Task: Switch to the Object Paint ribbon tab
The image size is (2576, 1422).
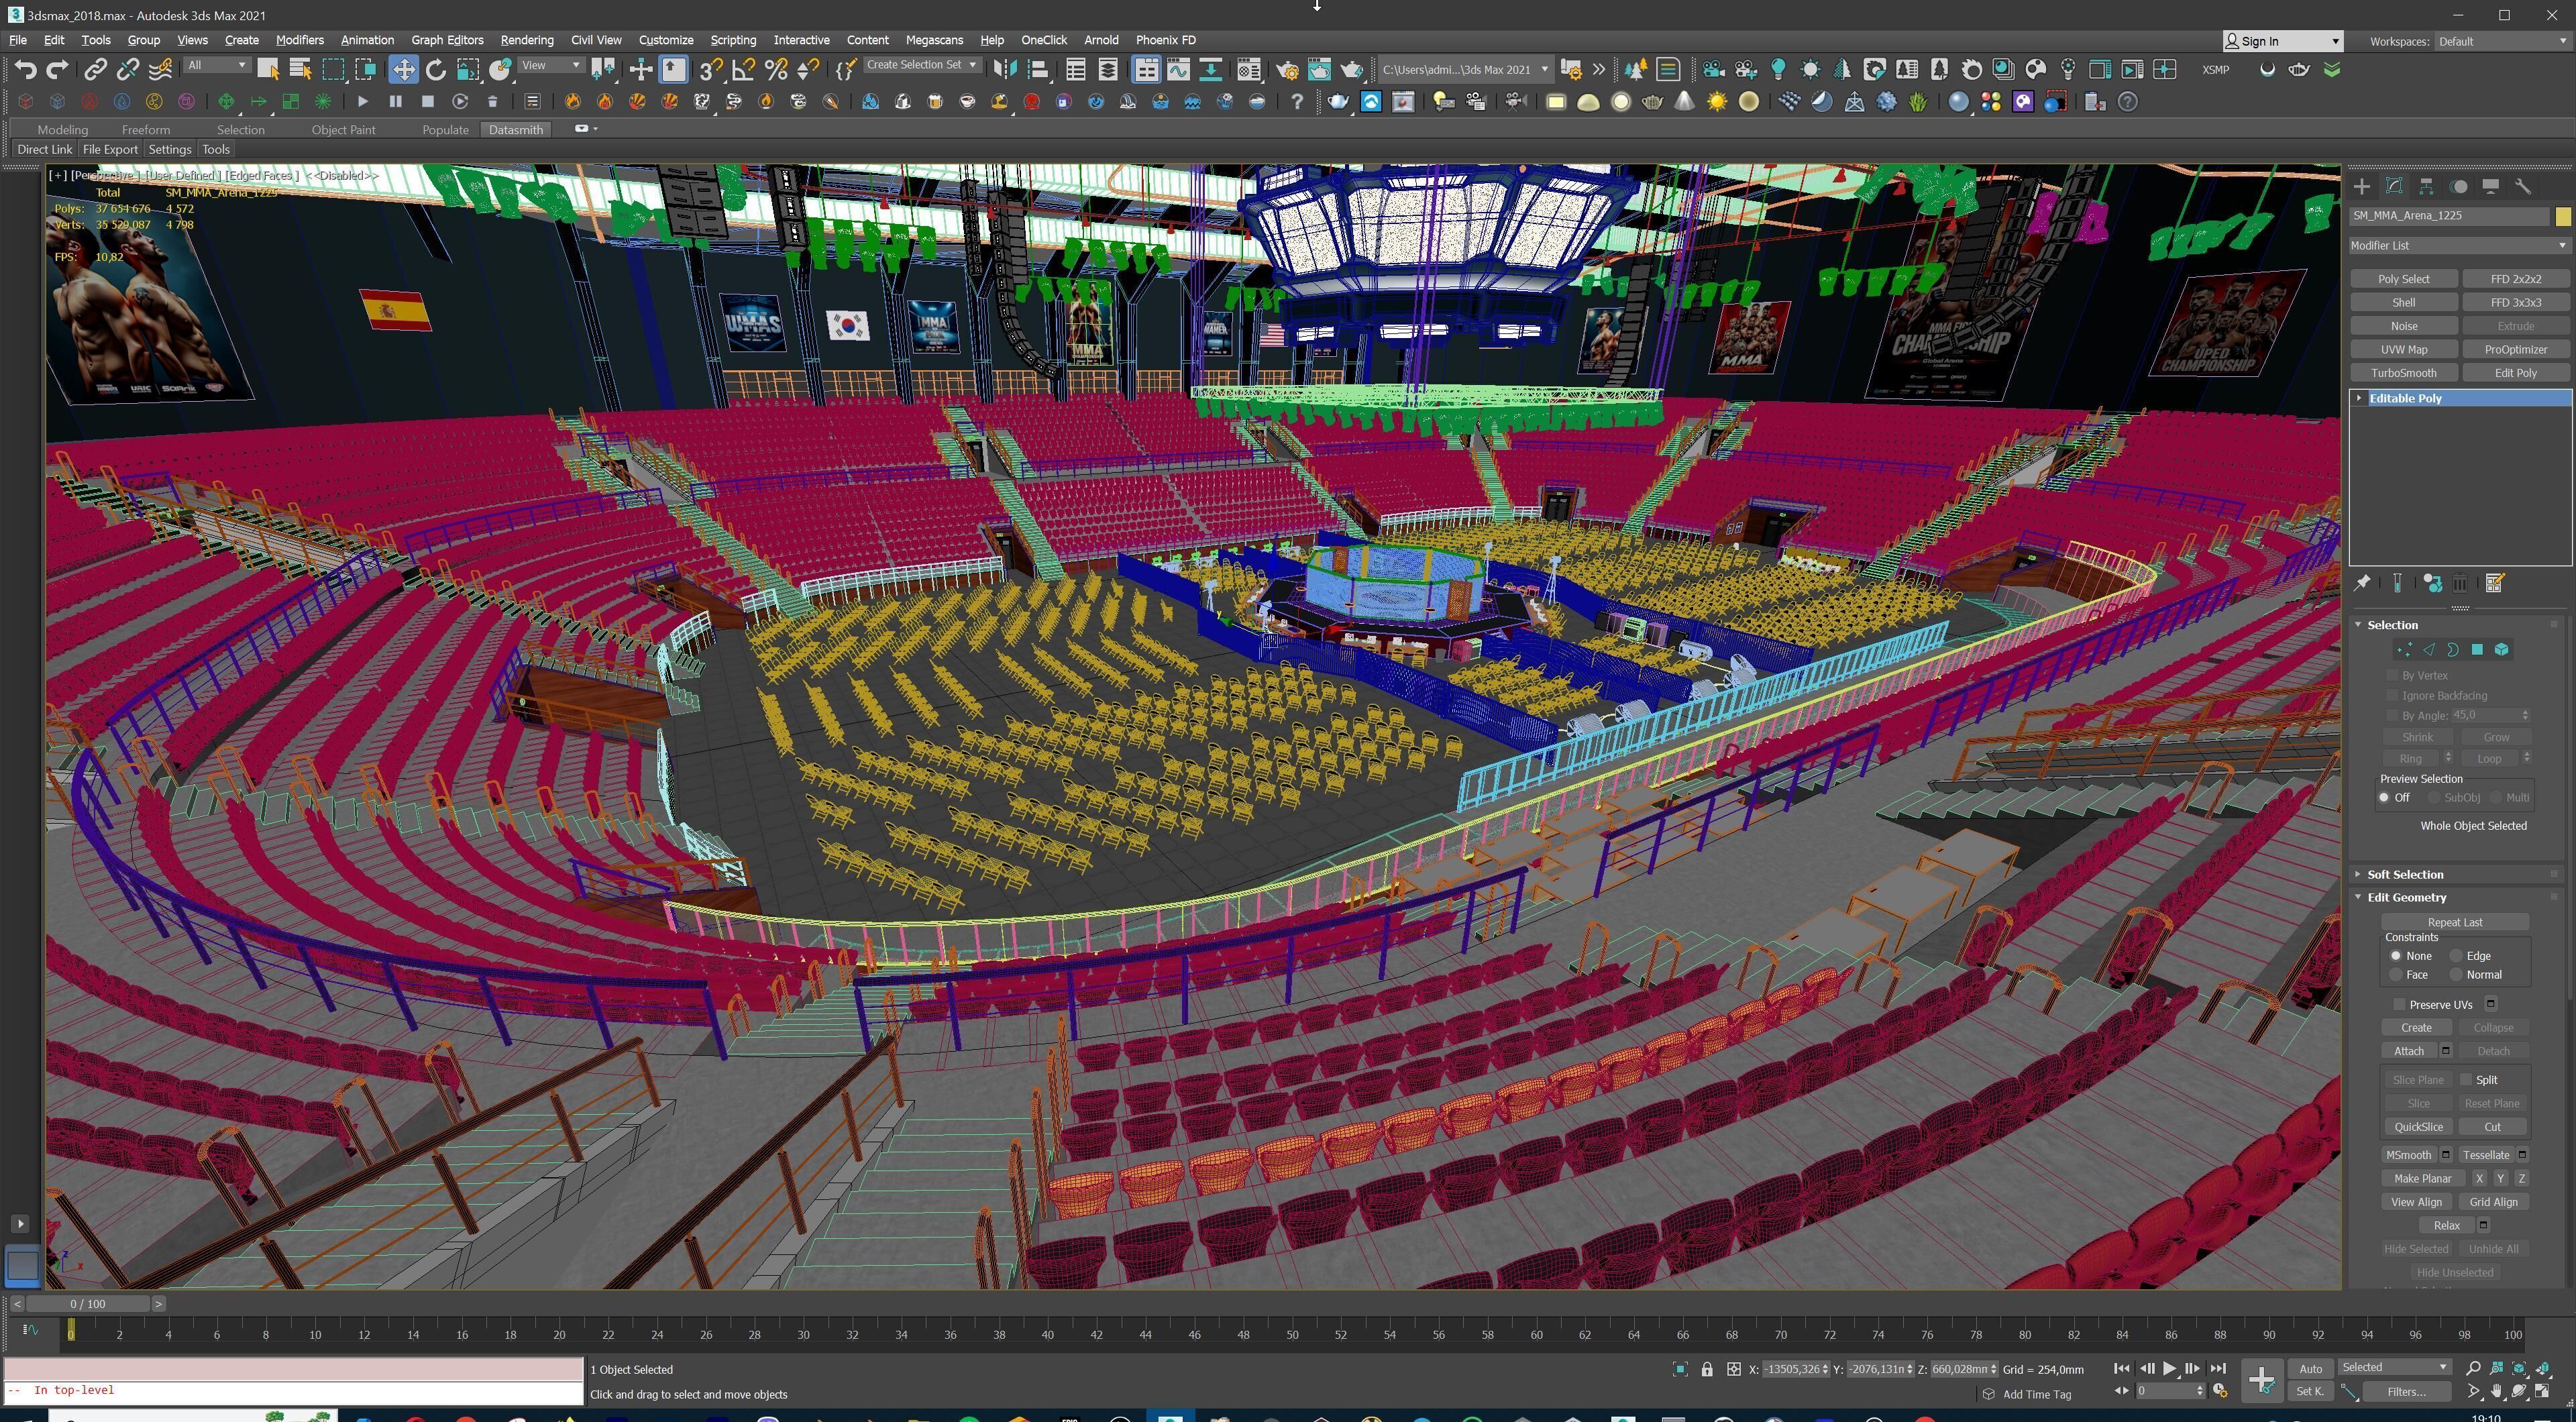Action: click(343, 130)
